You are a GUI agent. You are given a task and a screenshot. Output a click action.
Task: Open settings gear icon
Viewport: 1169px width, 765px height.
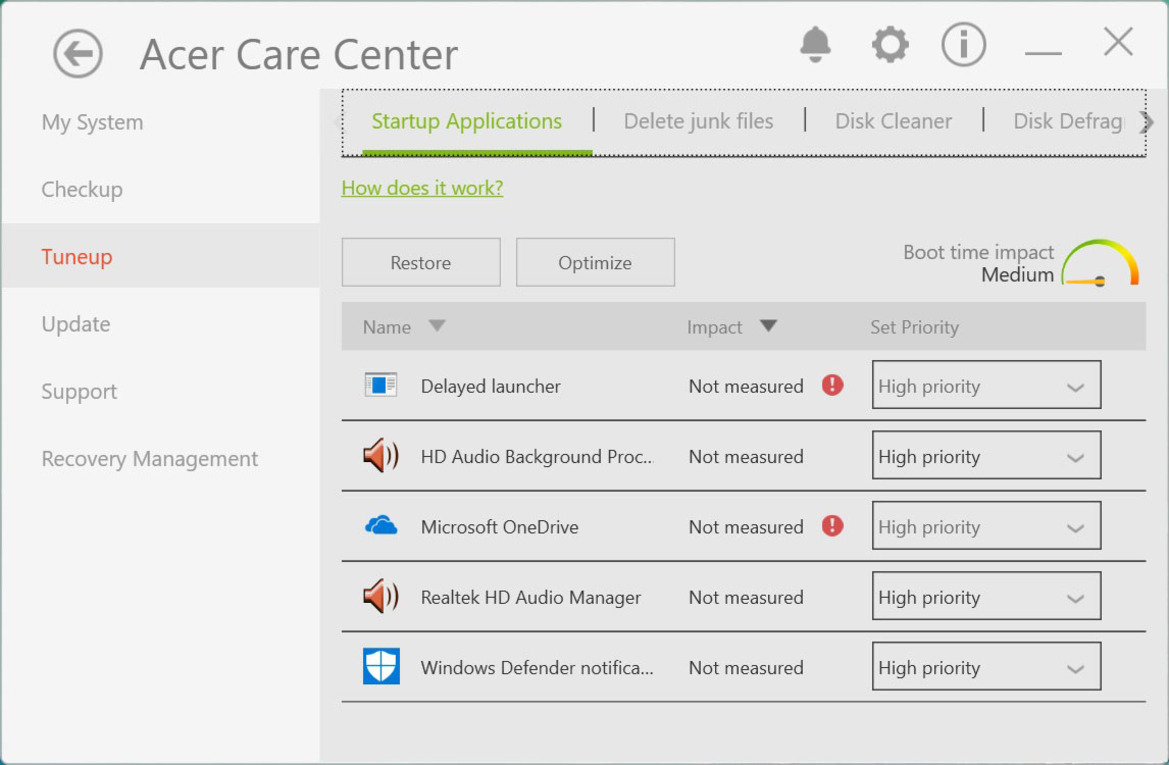[x=890, y=45]
